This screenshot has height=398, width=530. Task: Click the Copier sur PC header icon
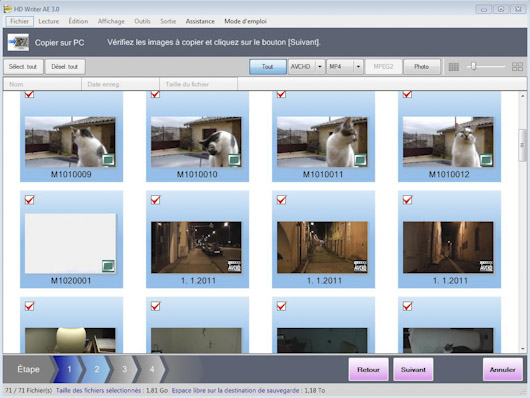[18, 43]
